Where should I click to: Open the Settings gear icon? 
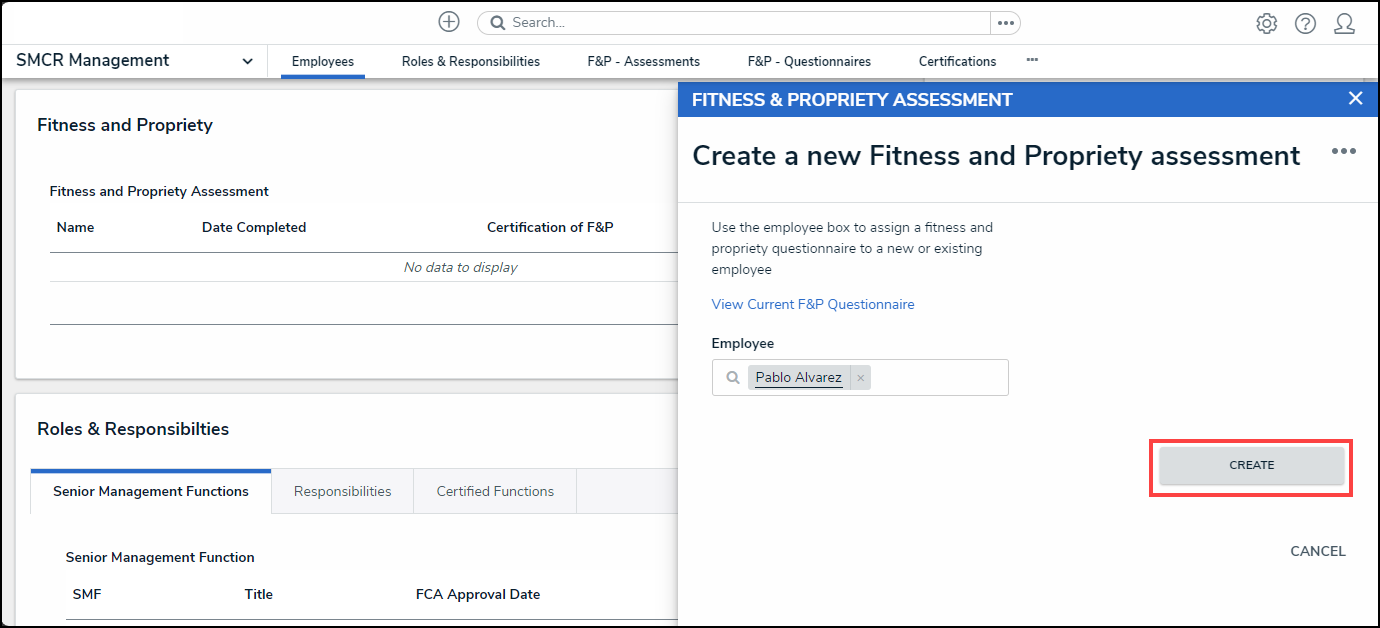coord(1266,23)
